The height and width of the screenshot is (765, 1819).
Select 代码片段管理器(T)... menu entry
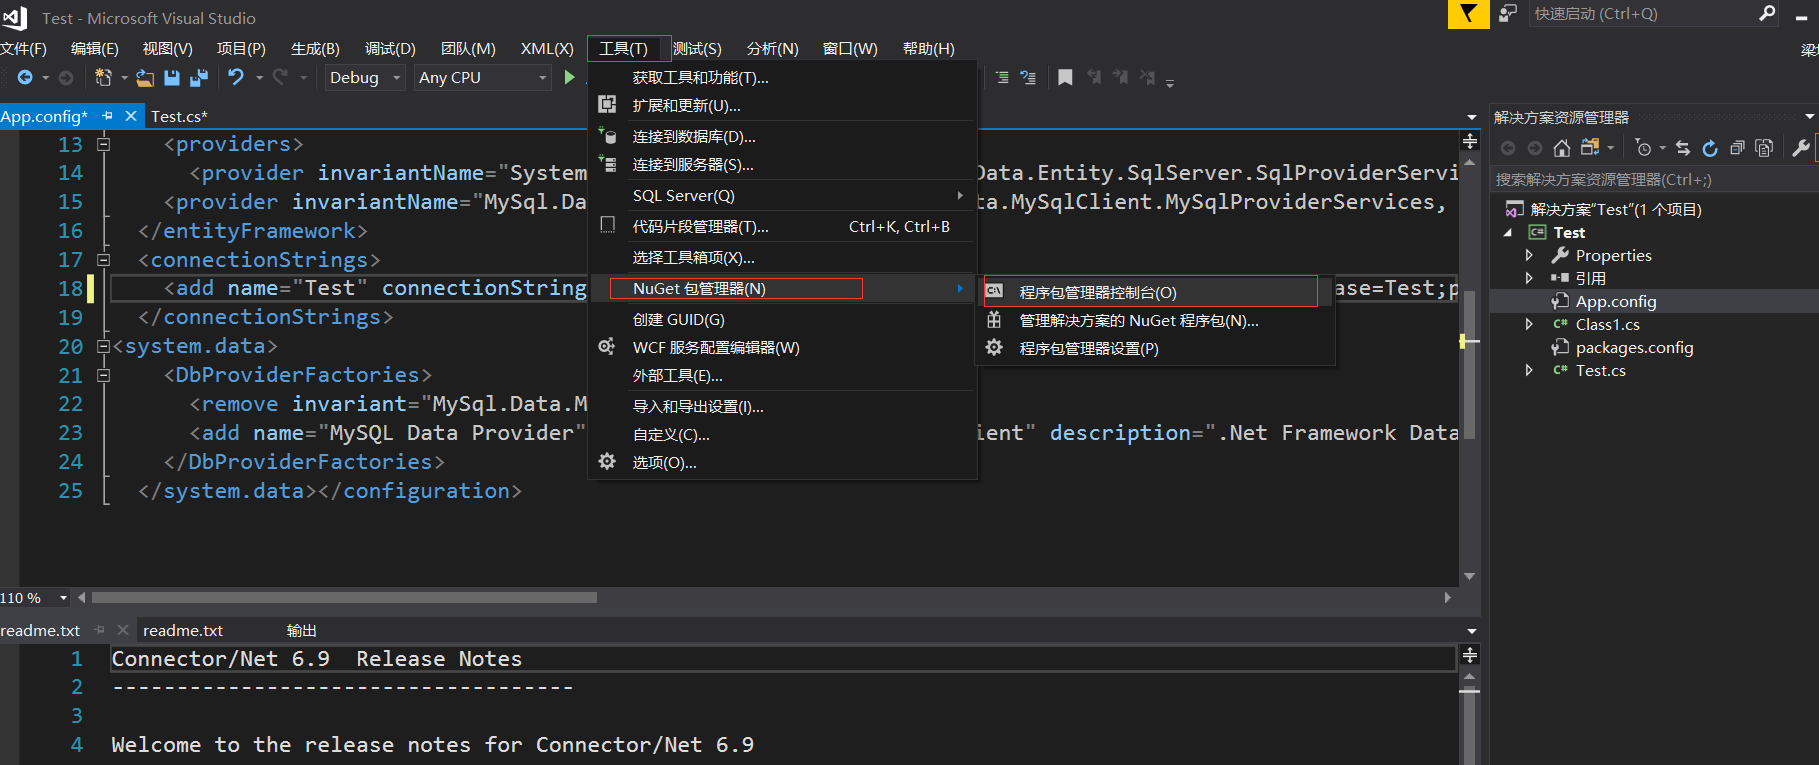click(782, 226)
